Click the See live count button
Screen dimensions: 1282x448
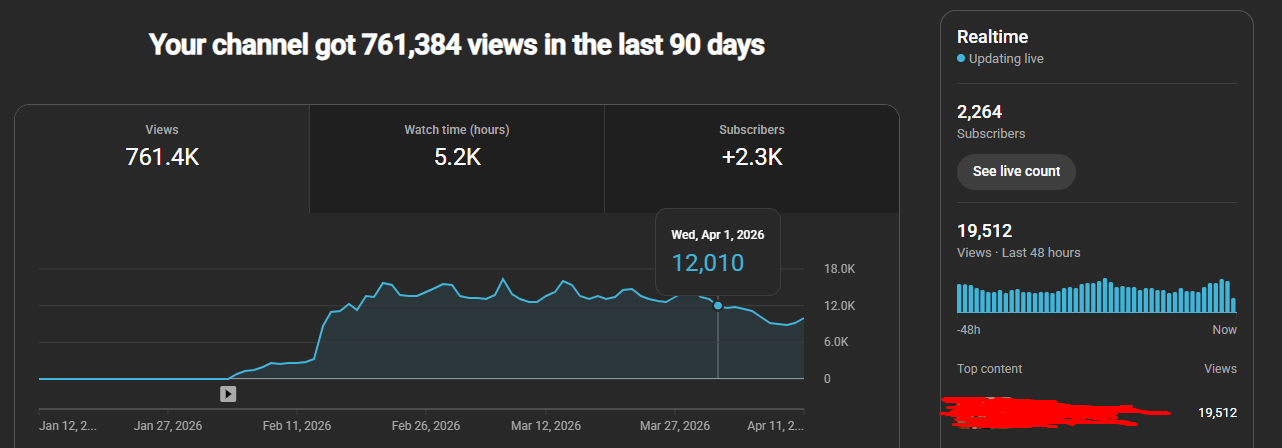[1016, 171]
